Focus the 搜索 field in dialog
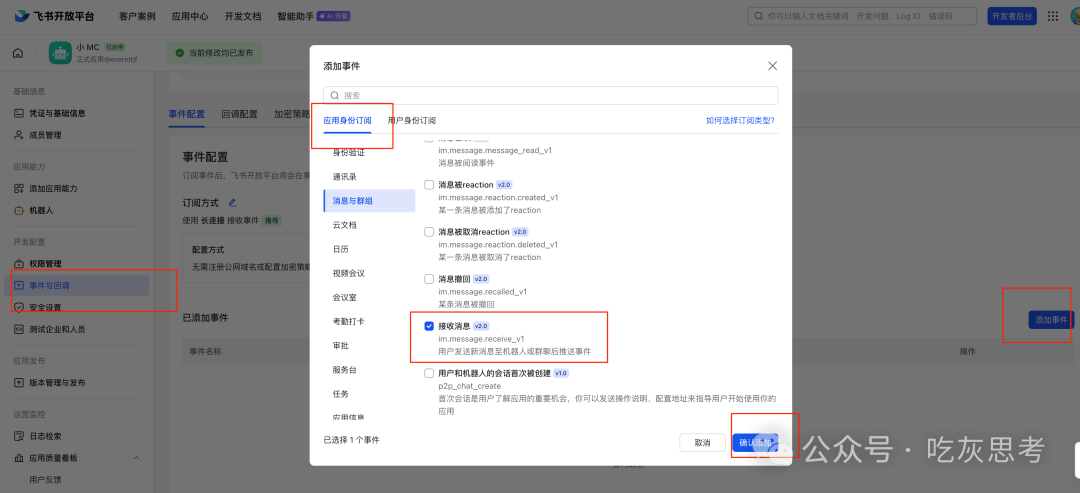Viewport: 1080px width, 493px height. click(551, 96)
